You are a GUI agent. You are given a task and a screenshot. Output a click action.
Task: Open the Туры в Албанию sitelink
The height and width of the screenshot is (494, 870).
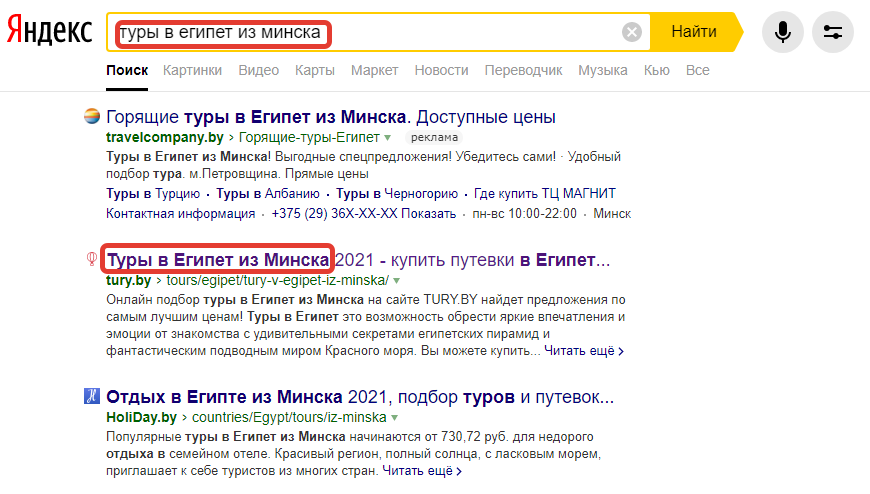tap(268, 194)
